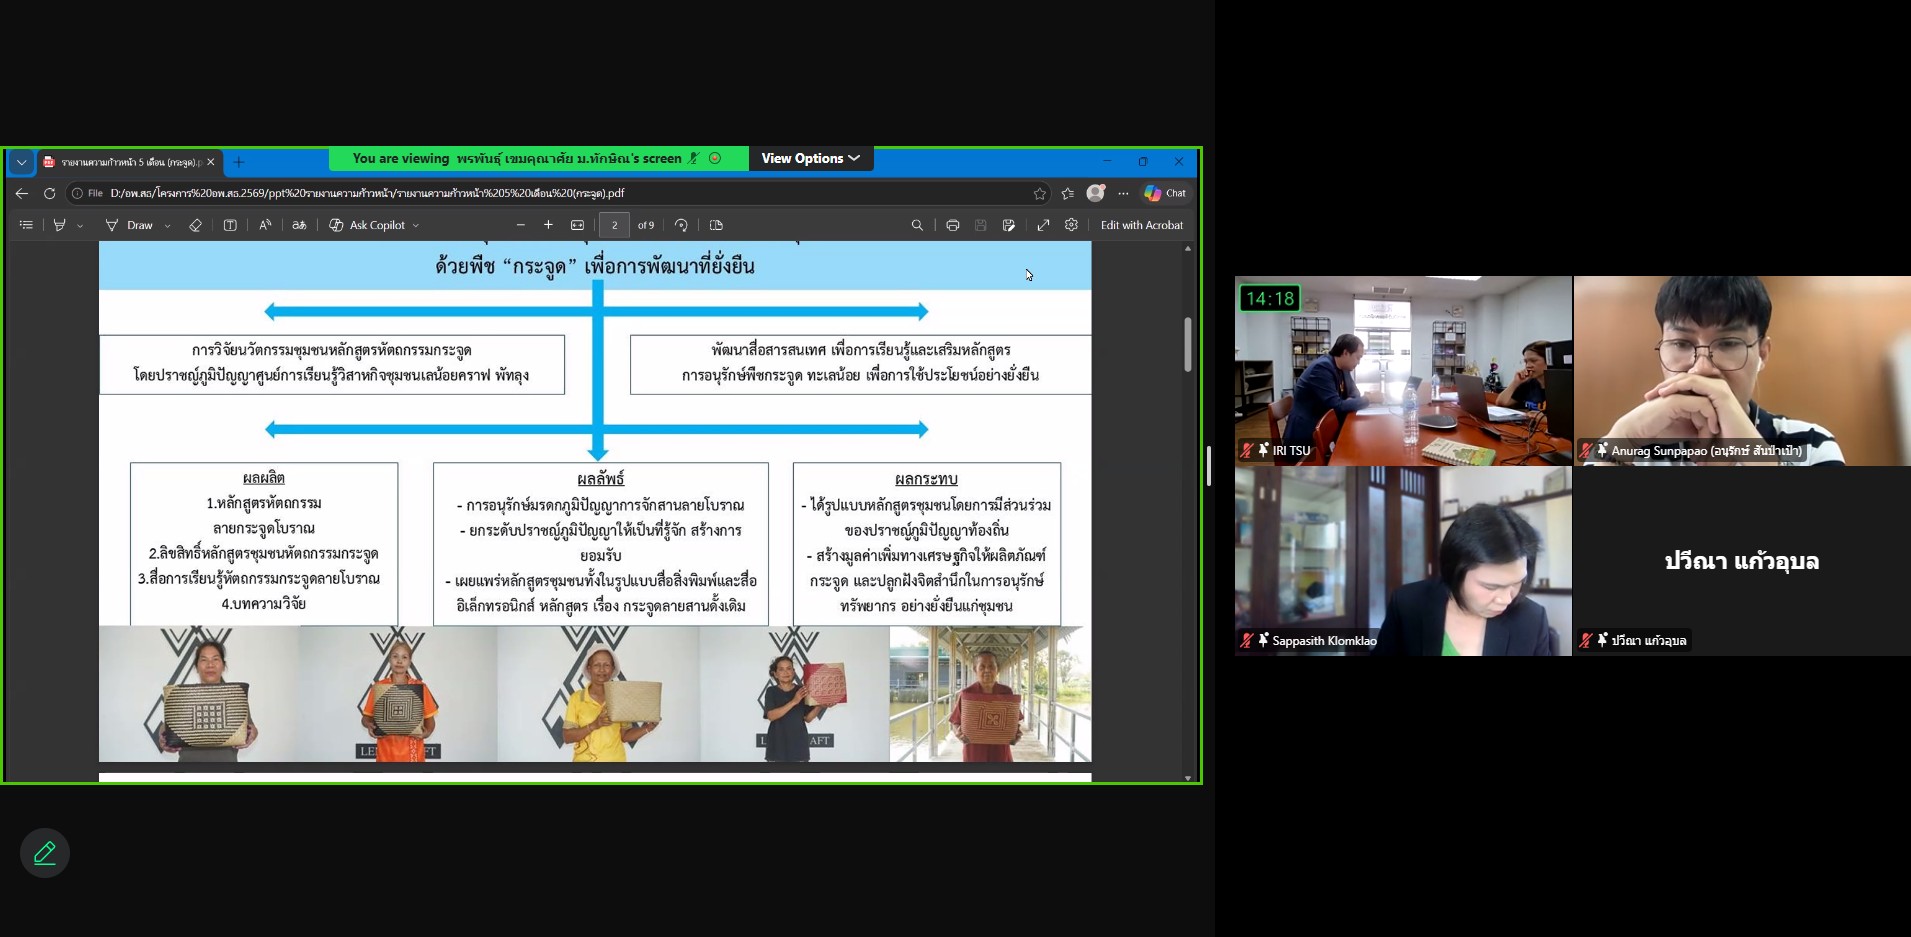The width and height of the screenshot is (1911, 937).
Task: Click Edit with Acrobat
Action: pyautogui.click(x=1141, y=225)
